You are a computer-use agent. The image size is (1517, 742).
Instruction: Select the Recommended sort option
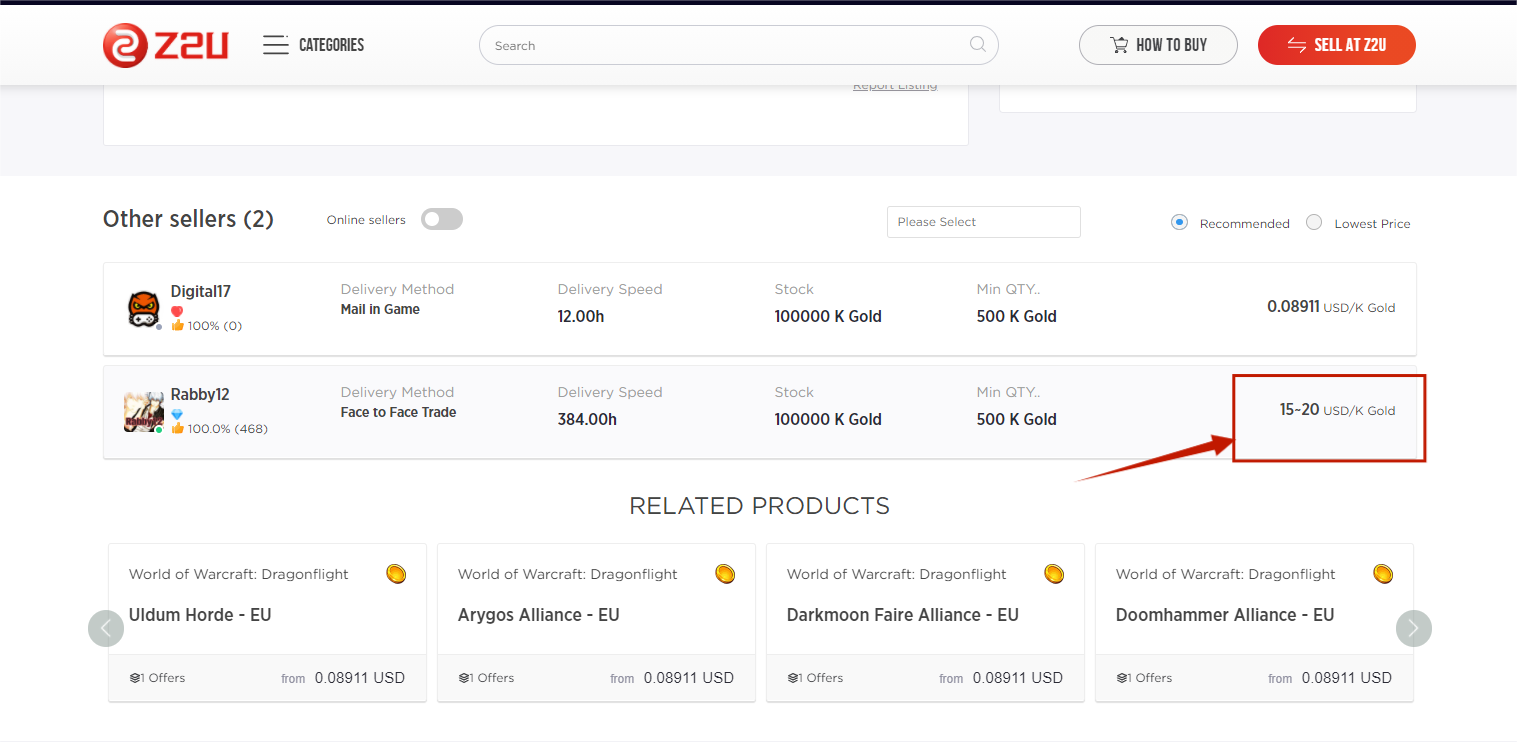click(1179, 222)
